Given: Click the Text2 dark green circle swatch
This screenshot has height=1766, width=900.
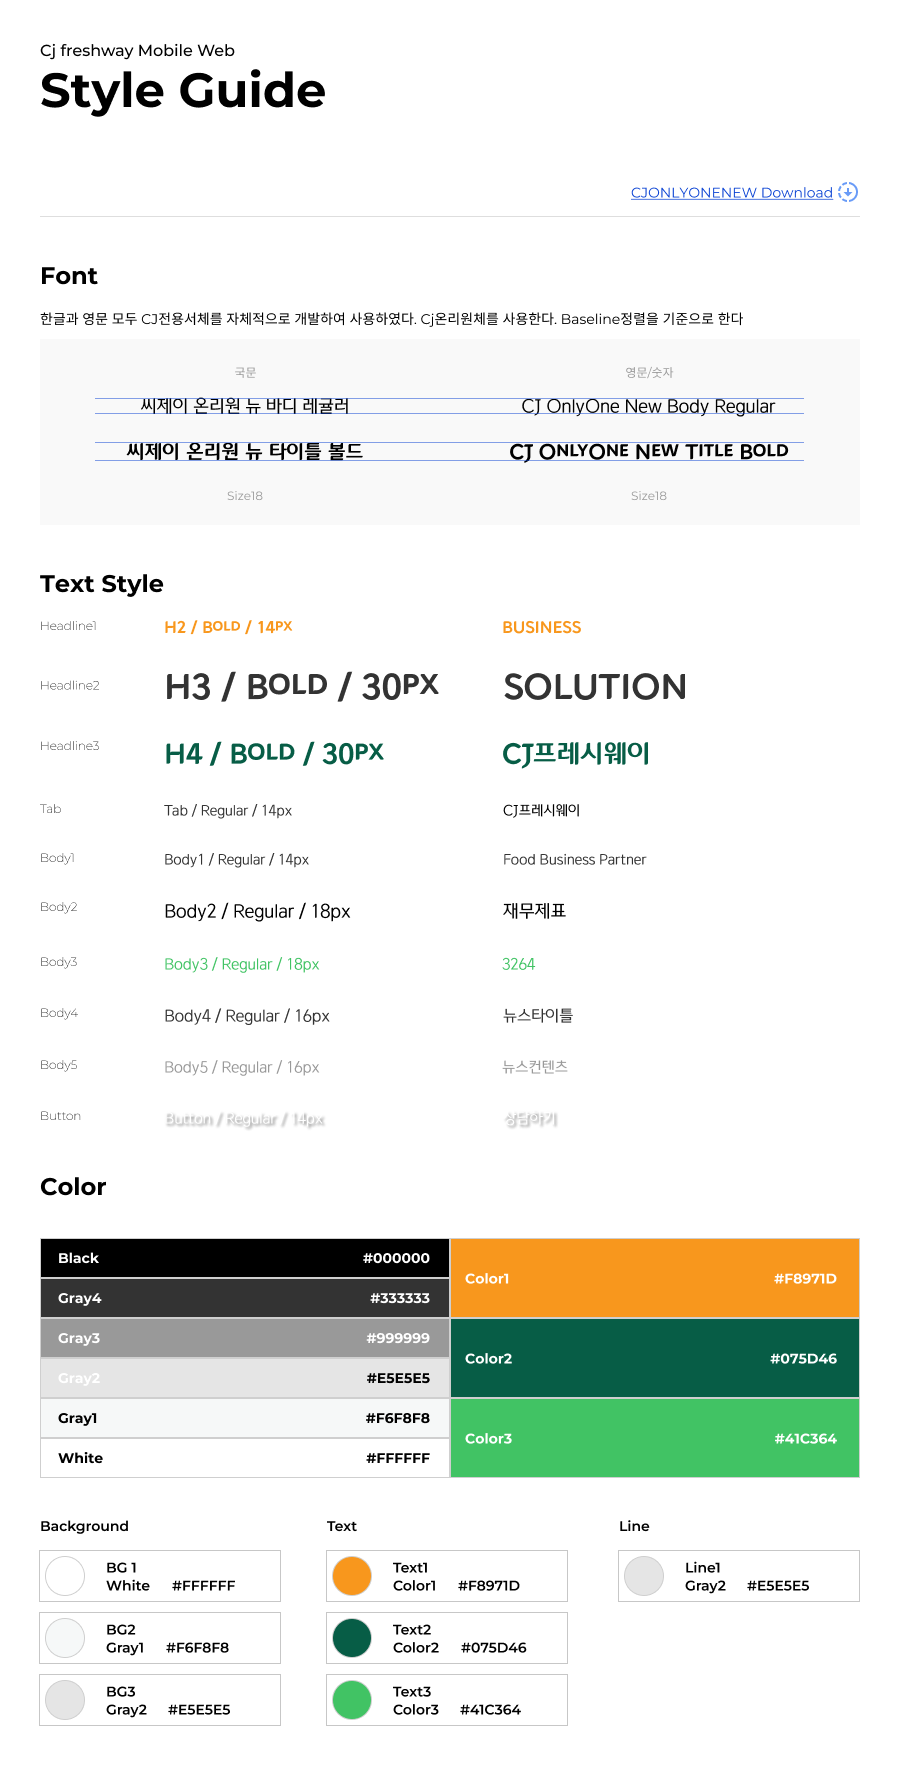Looking at the screenshot, I should point(352,1638).
